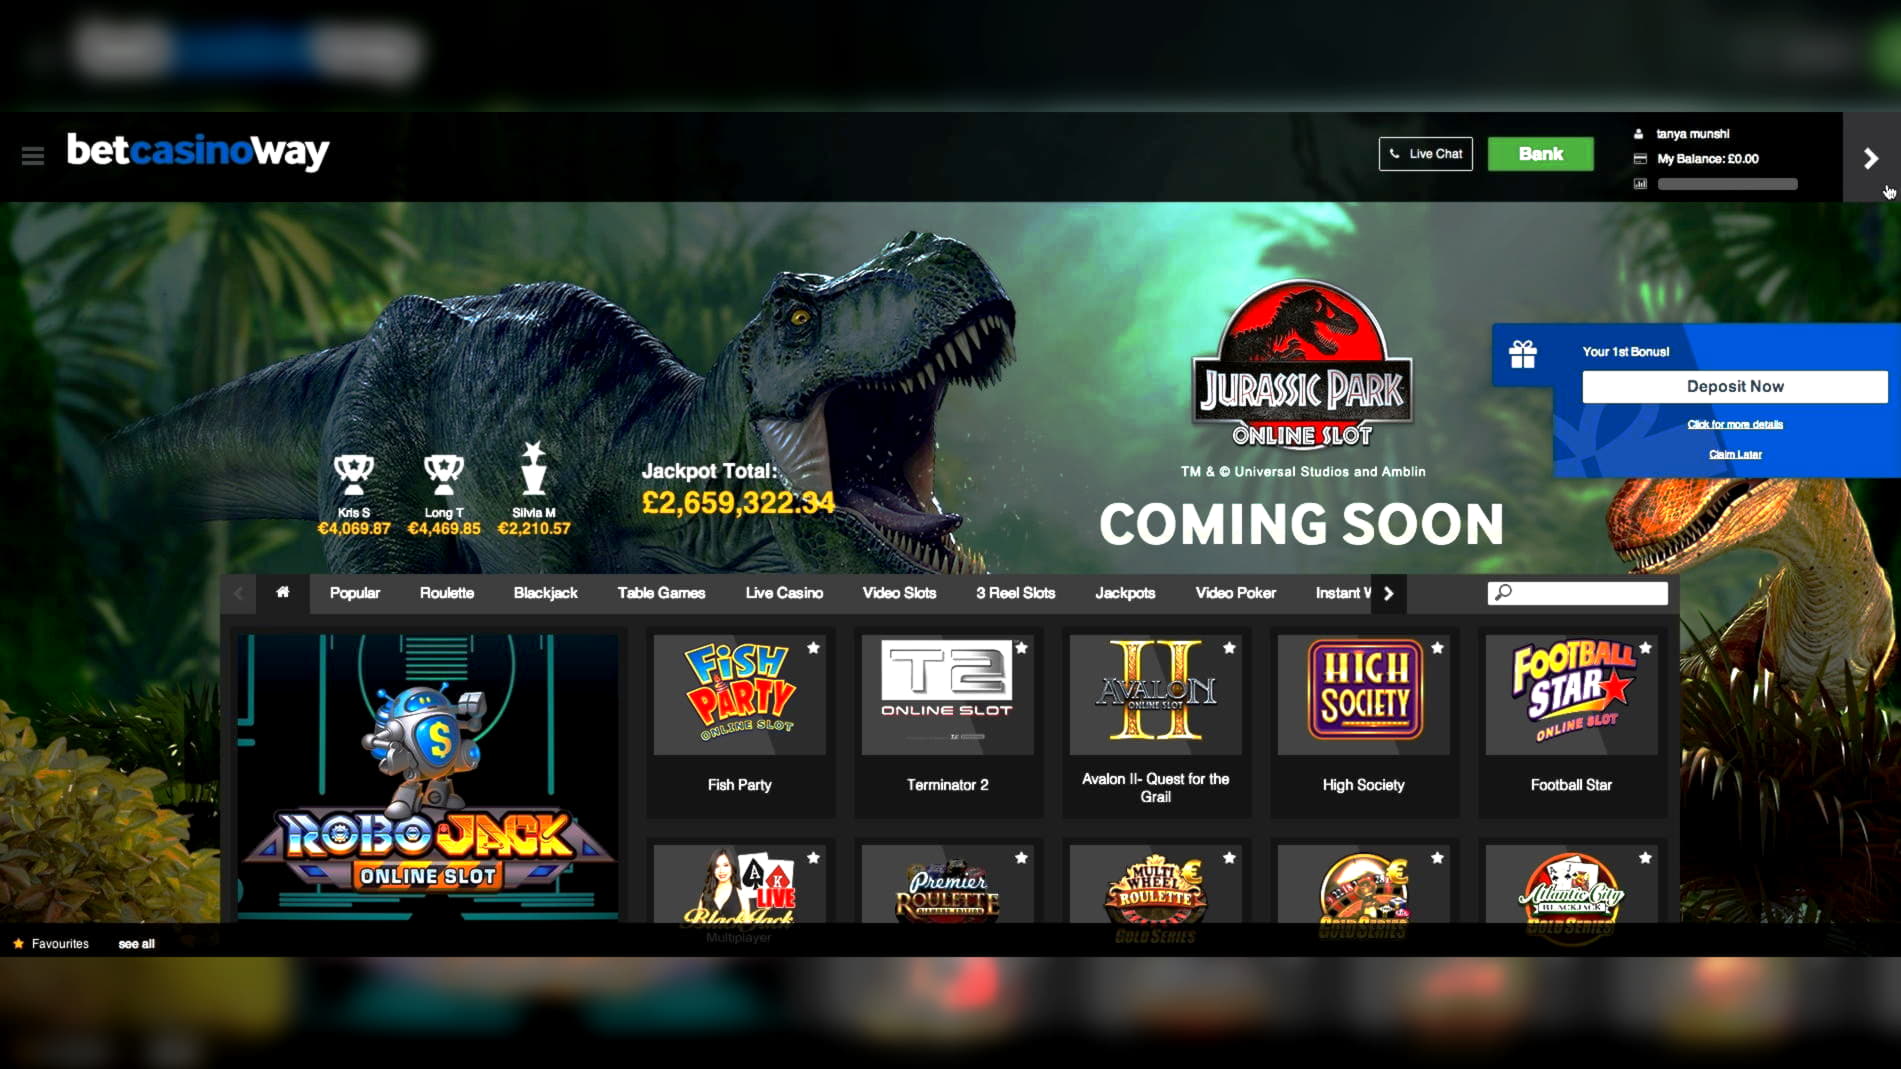1901x1069 pixels.
Task: Click the Favourites star icon in the bottom bar
Action: 18,943
